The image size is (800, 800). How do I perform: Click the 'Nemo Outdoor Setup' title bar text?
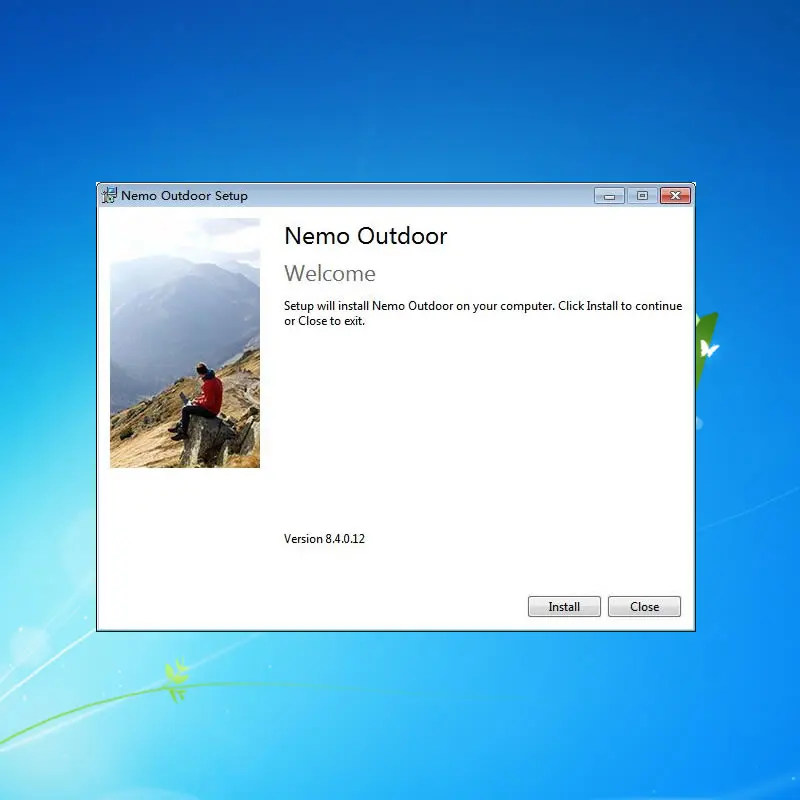coord(184,195)
